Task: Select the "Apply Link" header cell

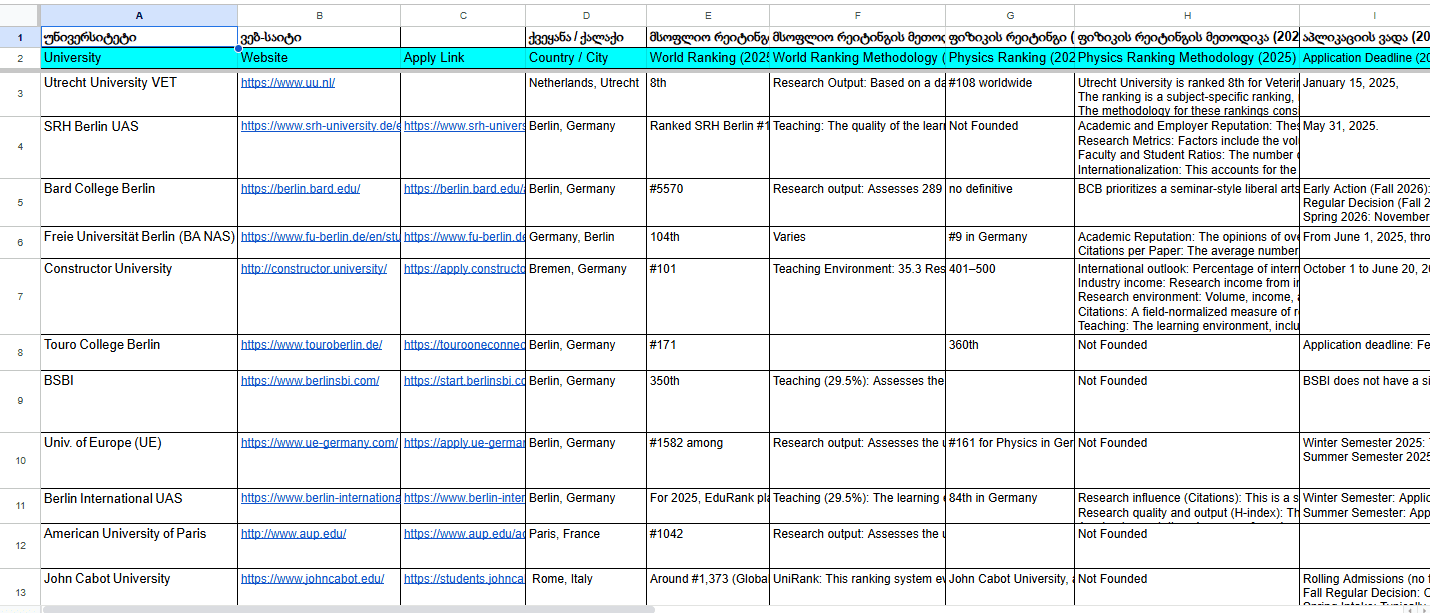Action: 463,58
